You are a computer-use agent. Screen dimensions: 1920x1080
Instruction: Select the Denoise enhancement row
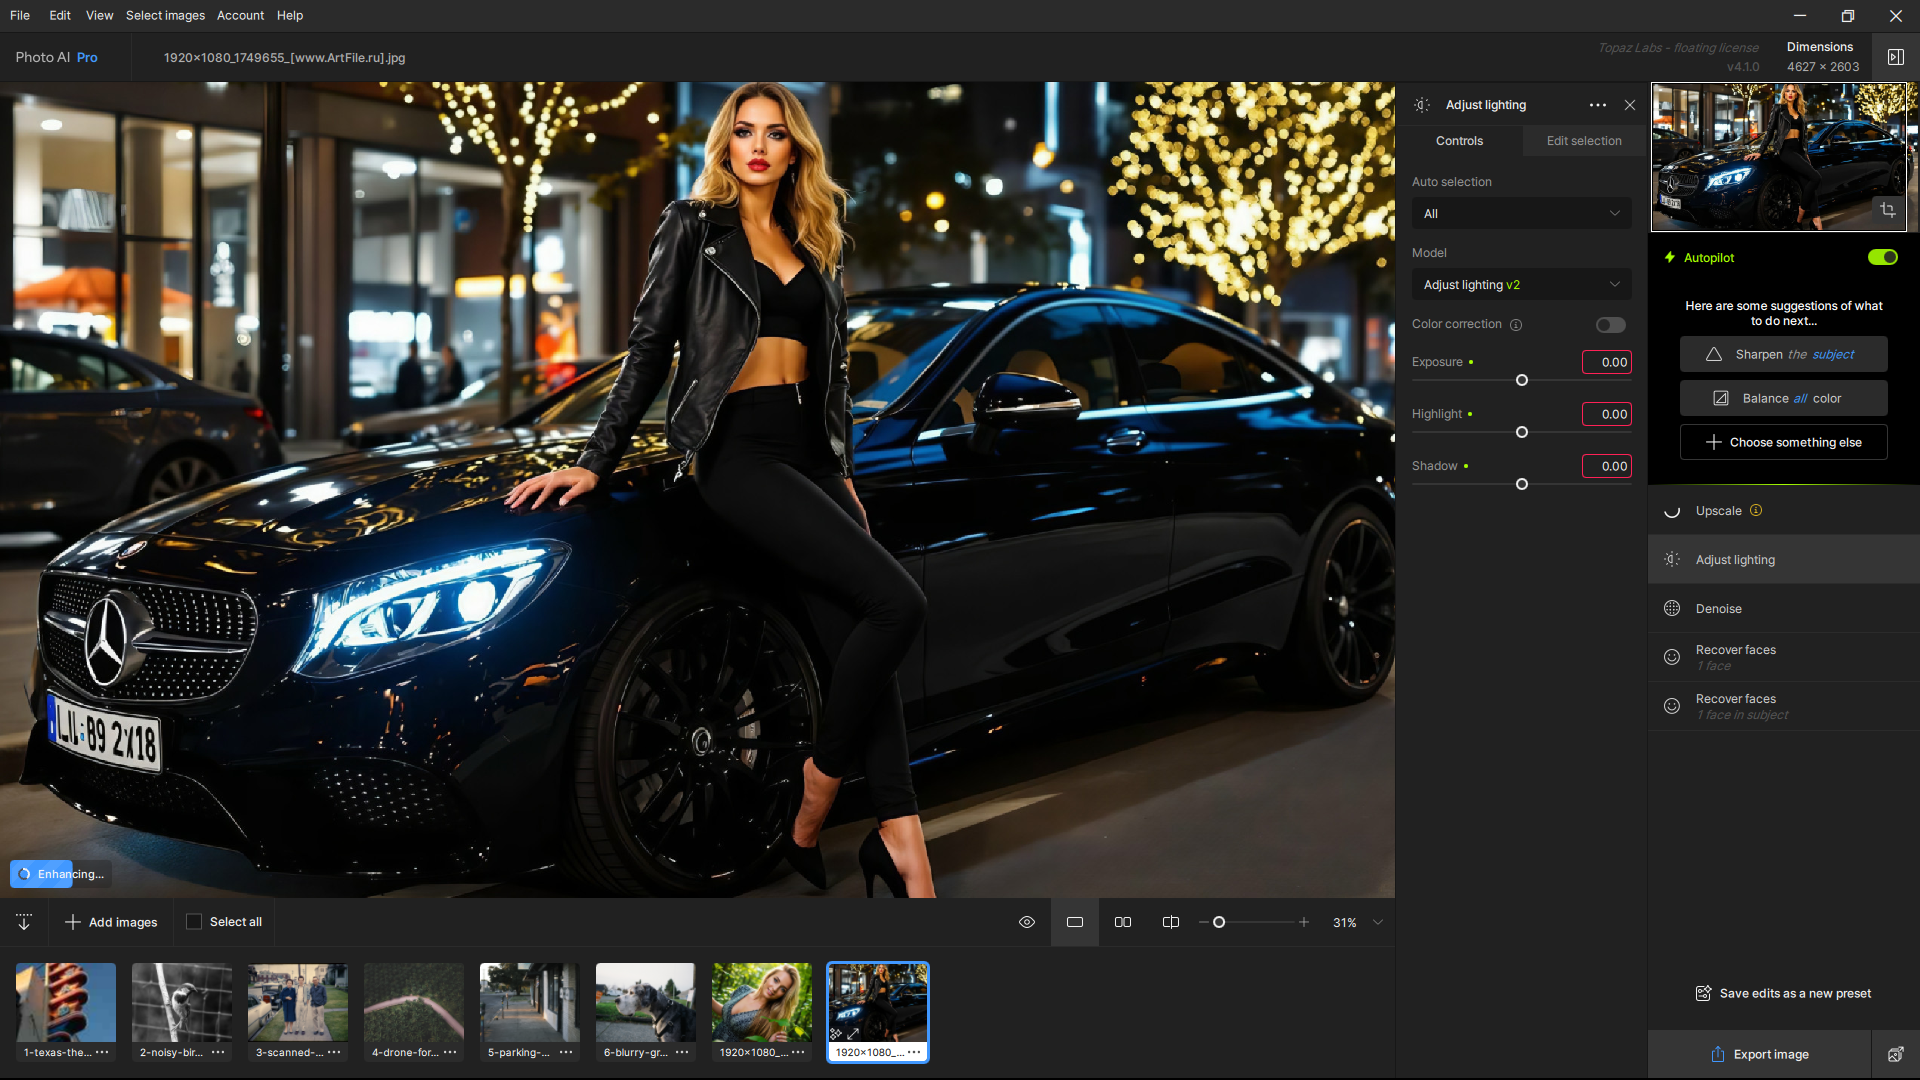pyautogui.click(x=1783, y=608)
